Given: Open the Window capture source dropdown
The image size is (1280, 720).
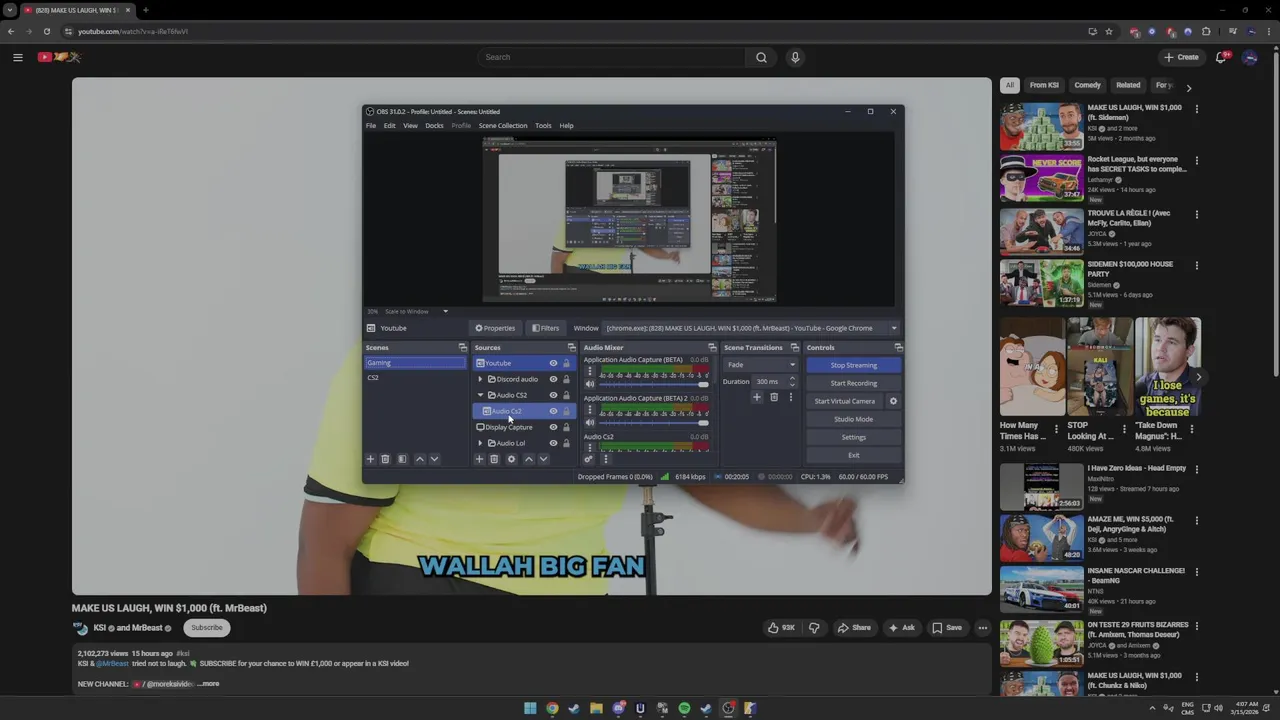Looking at the screenshot, I should pos(752,328).
